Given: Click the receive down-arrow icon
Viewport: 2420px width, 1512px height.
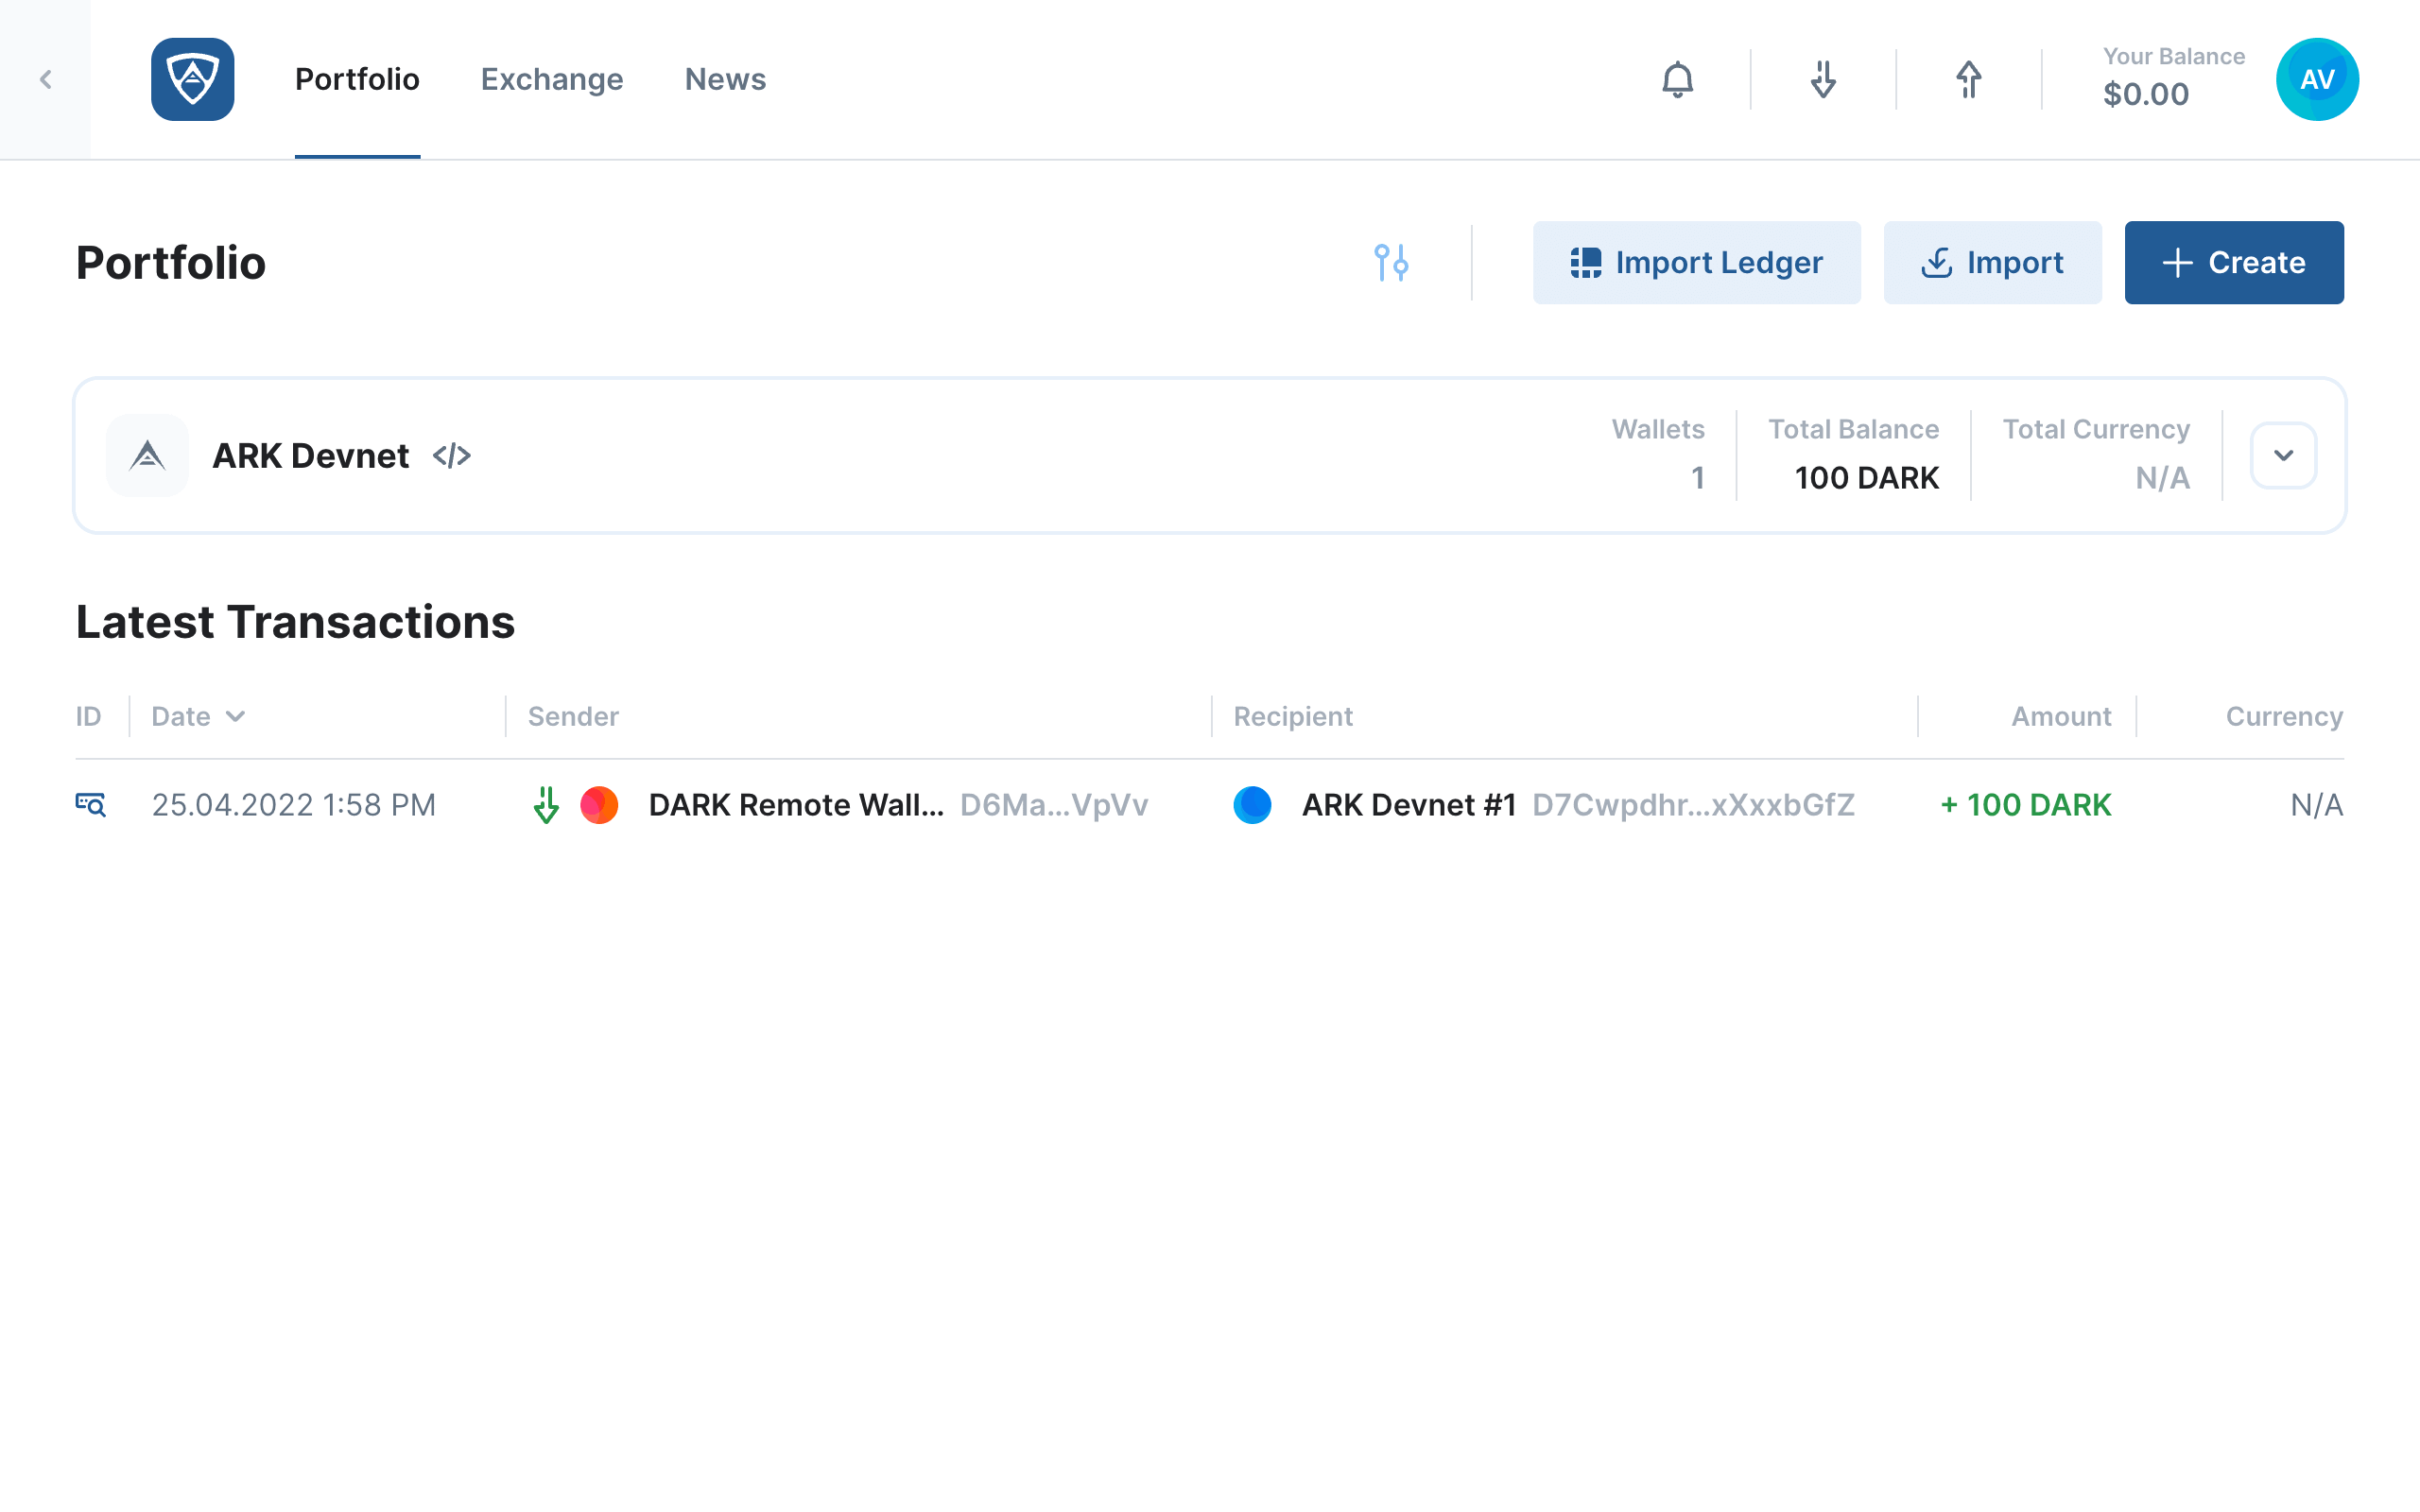Looking at the screenshot, I should [1823, 79].
